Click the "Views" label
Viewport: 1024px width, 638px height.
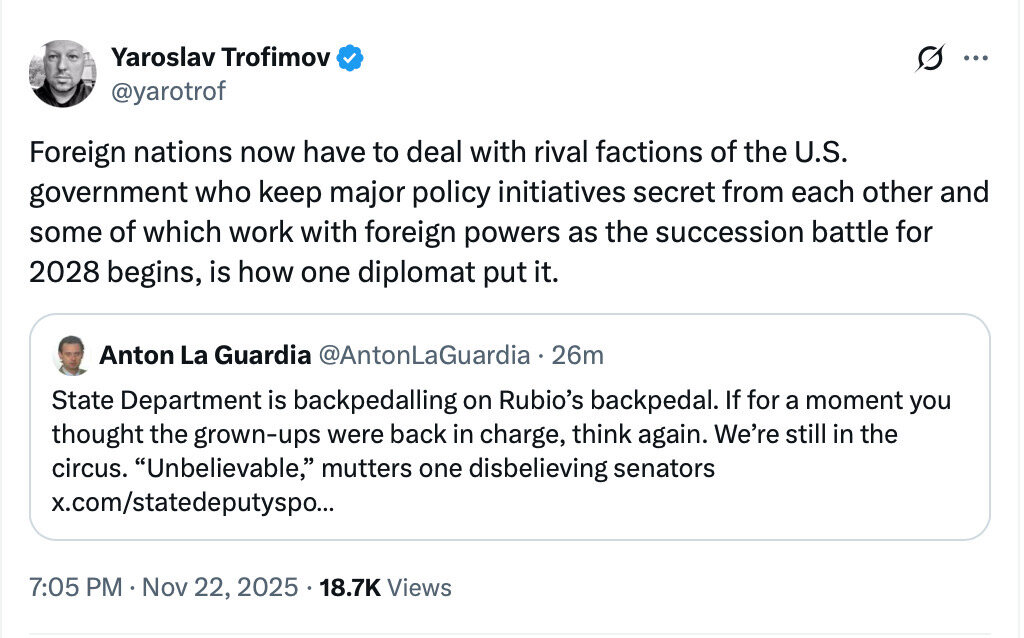(419, 587)
